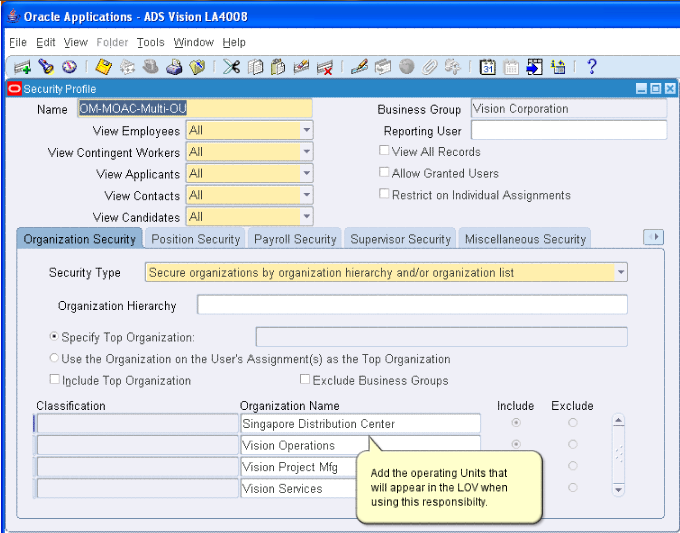
Task: Click the Oracle red logo in Security Profile title
Action: pyautogui.click(x=14, y=89)
